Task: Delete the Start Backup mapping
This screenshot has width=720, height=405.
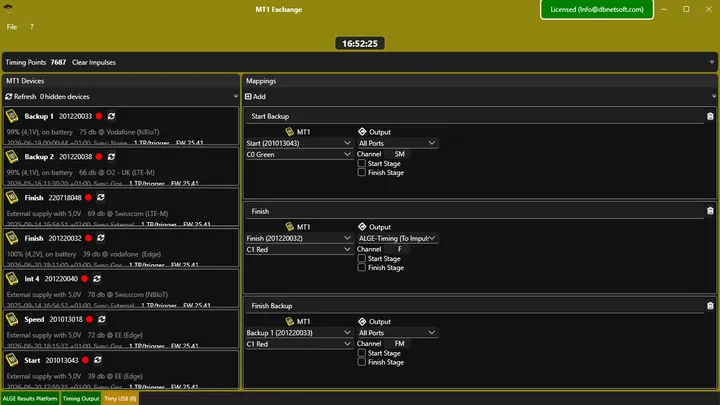Action: point(710,116)
